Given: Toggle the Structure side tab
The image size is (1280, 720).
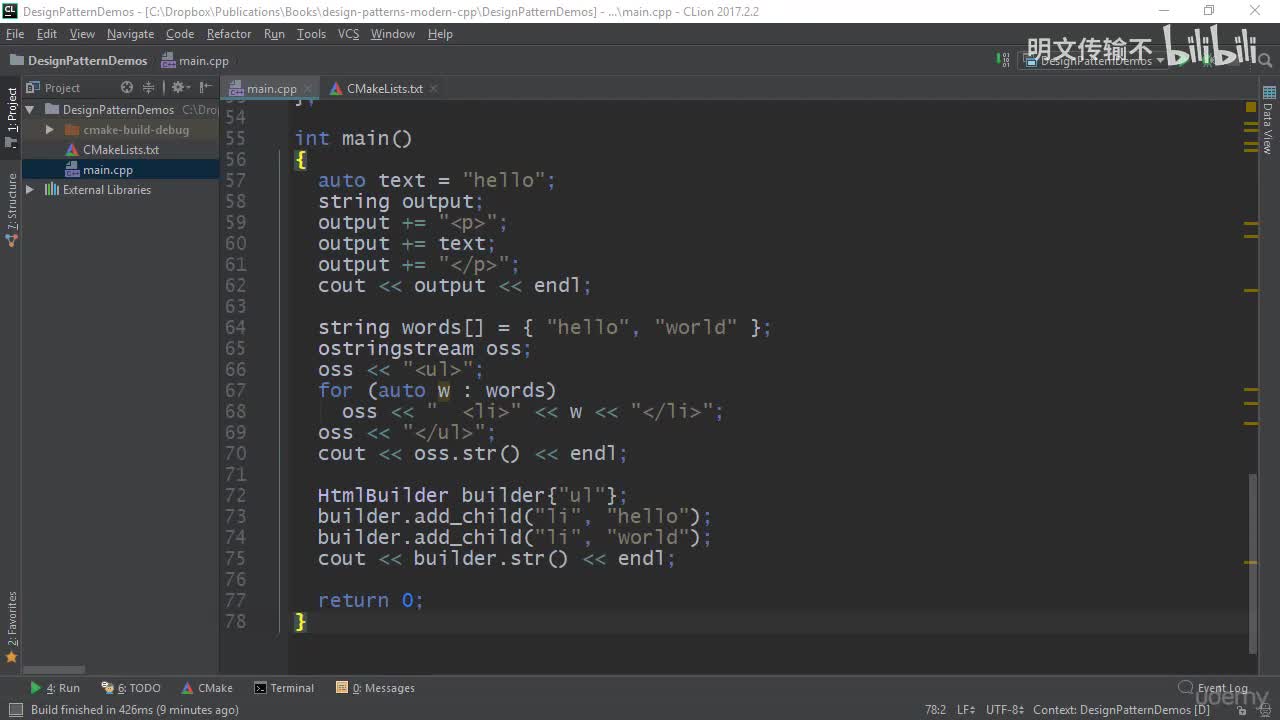Looking at the screenshot, I should pyautogui.click(x=12, y=210).
